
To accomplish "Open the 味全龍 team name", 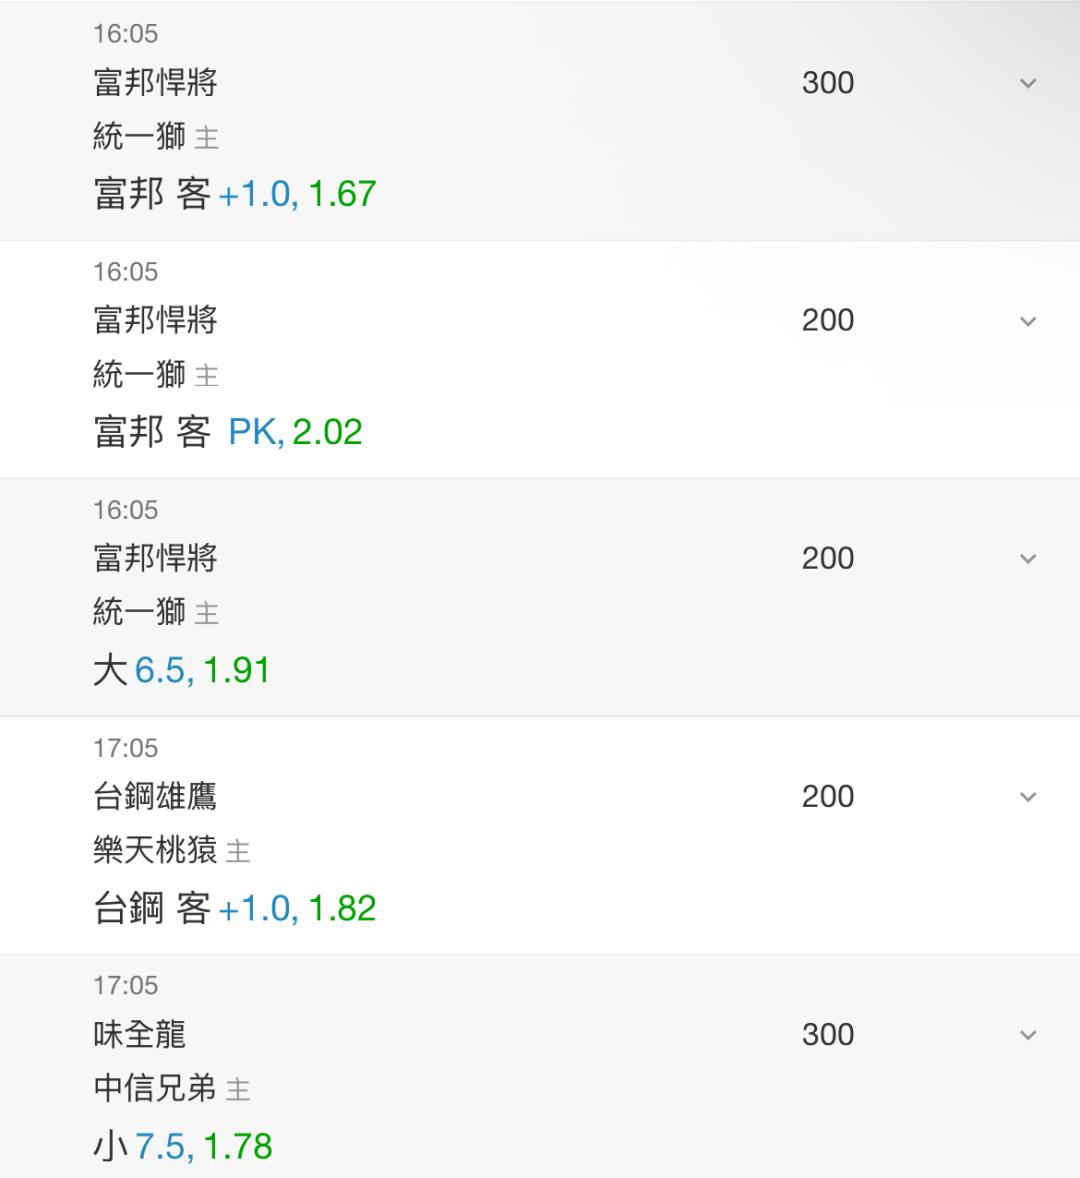I will click(x=139, y=1035).
